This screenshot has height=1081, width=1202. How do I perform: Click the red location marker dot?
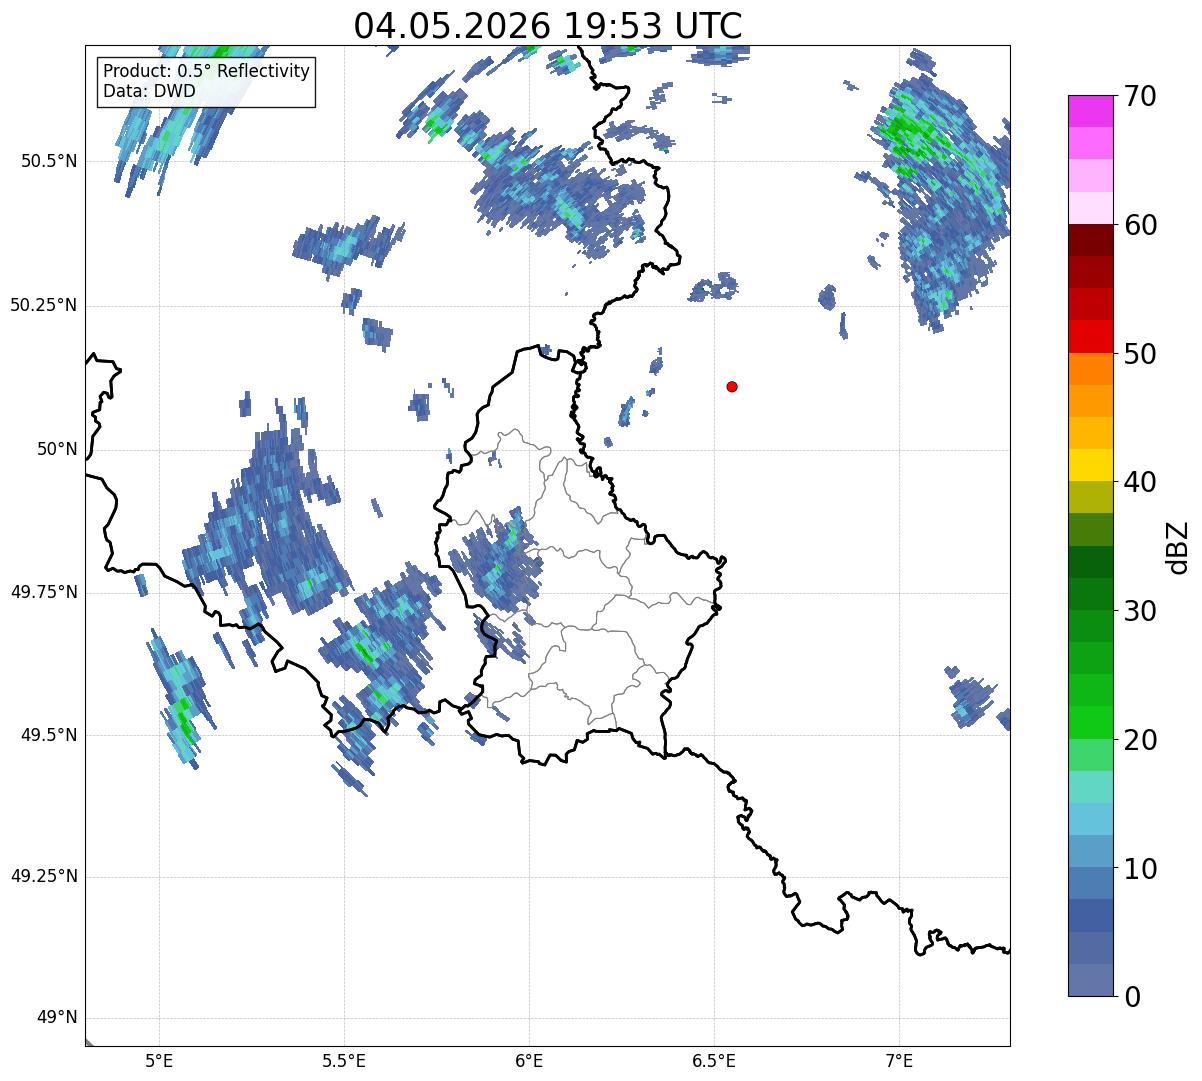tap(732, 386)
